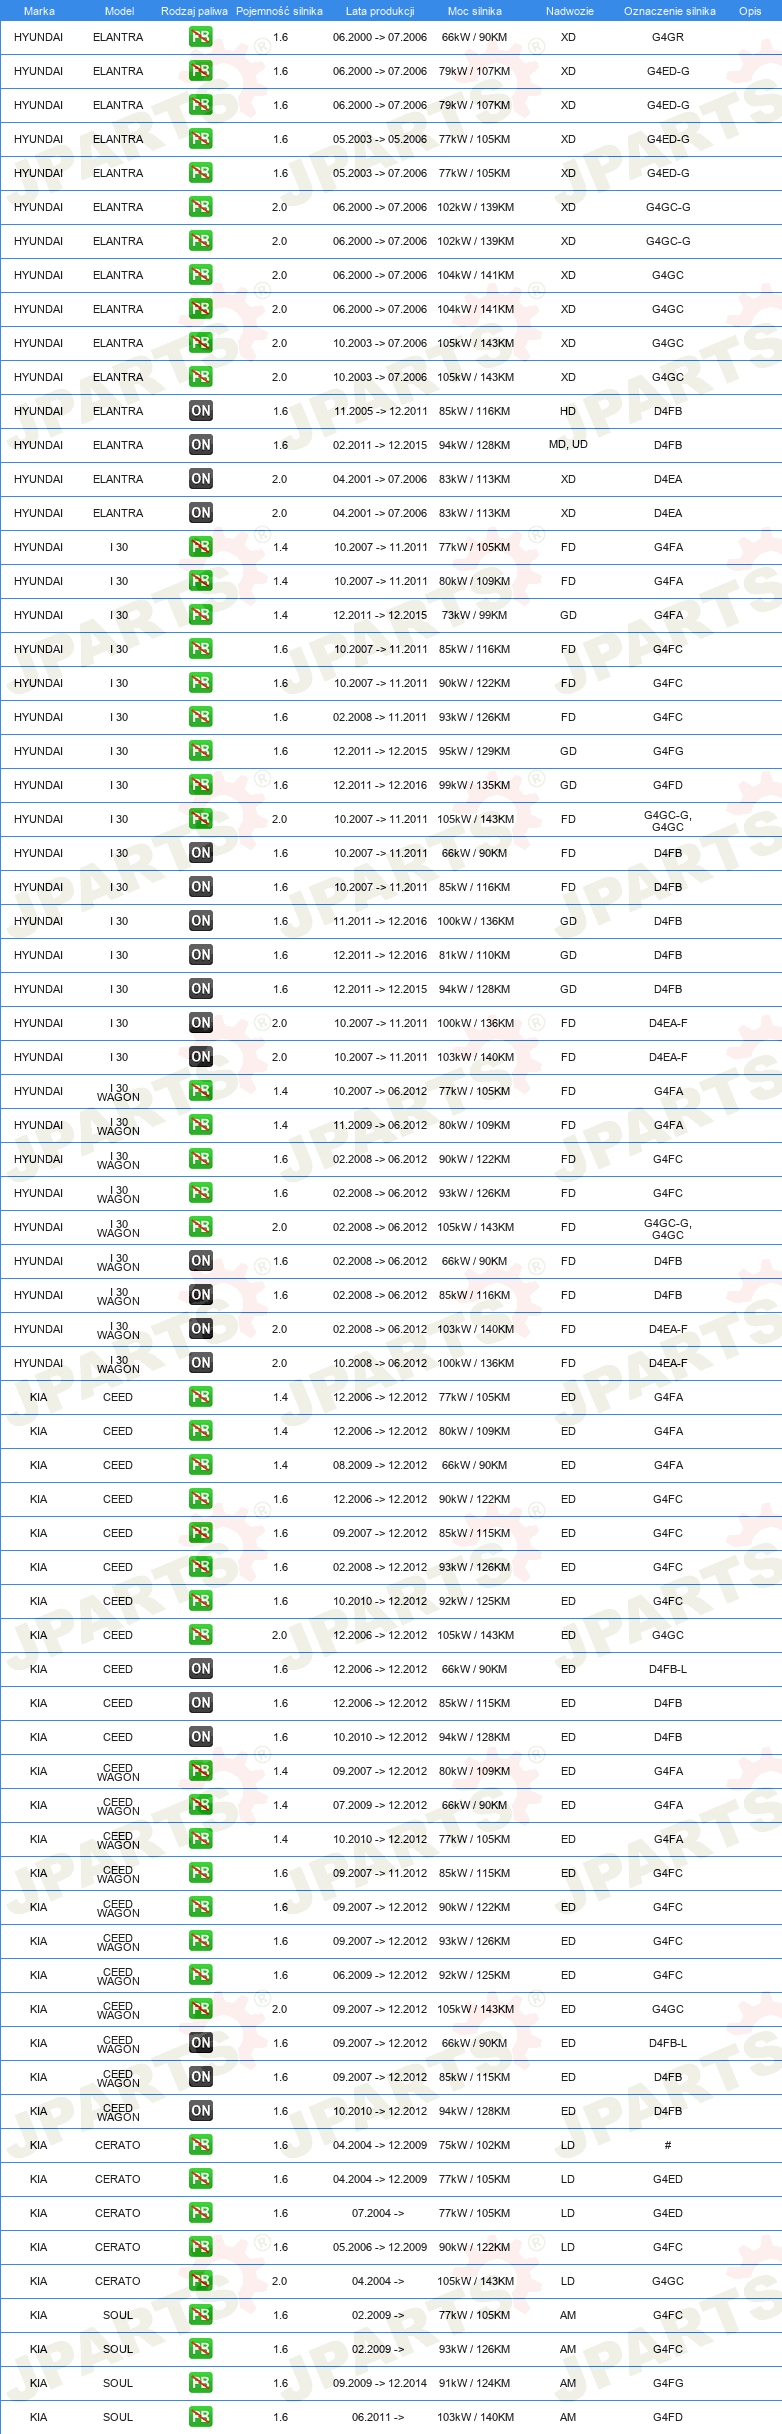Select the HD body cell
782x2434 pixels.
click(568, 411)
